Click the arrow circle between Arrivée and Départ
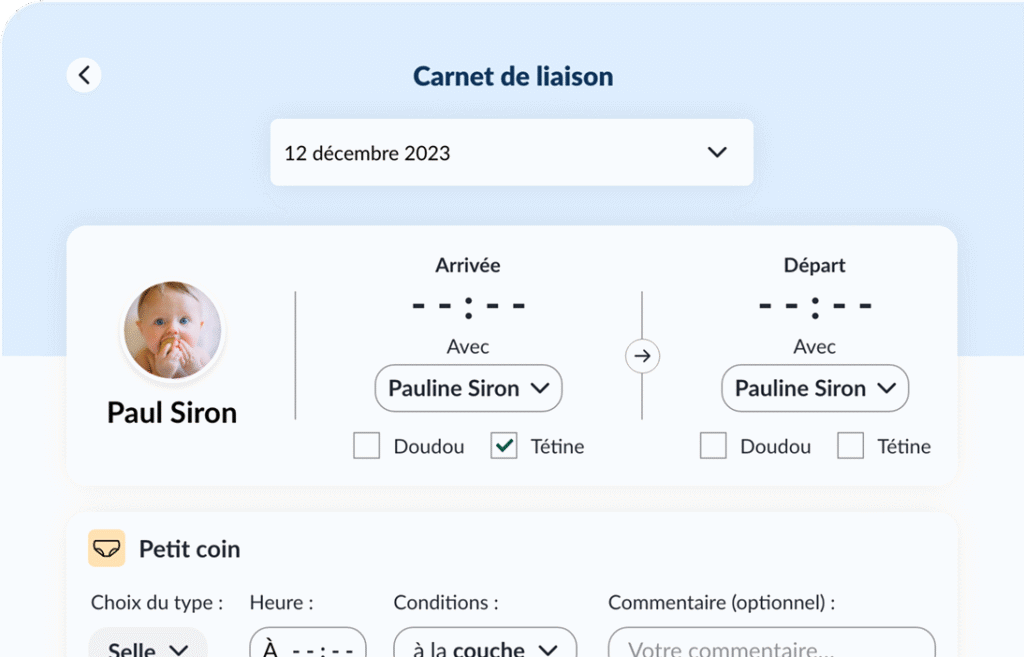This screenshot has width=1024, height=657. coord(642,356)
